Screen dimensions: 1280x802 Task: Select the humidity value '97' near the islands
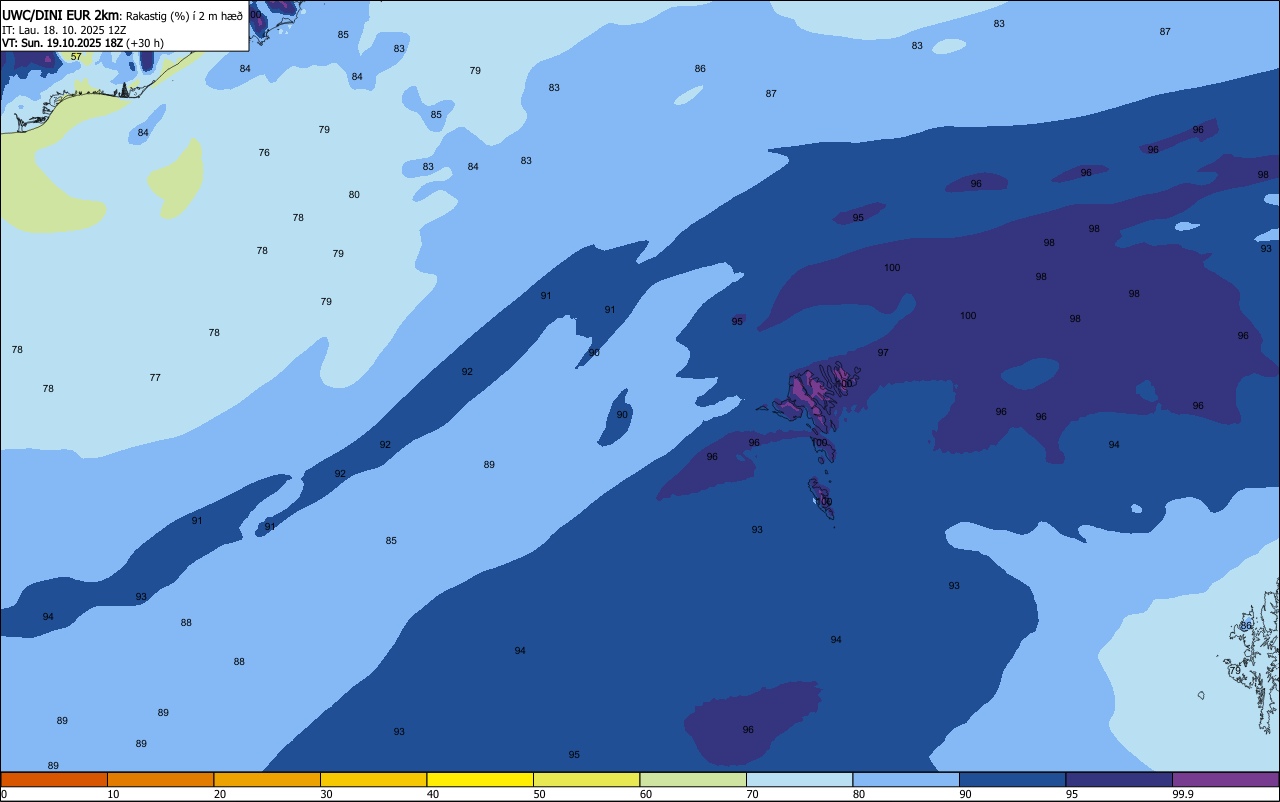883,353
